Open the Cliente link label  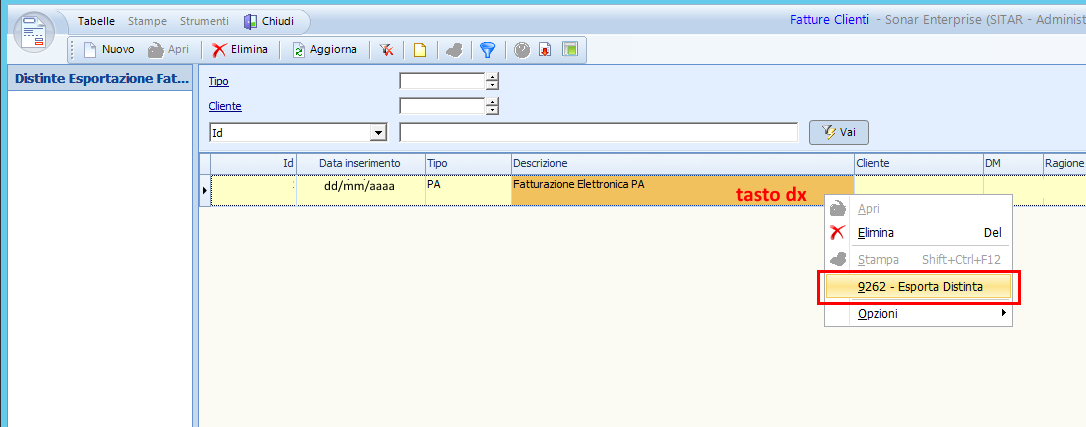[225, 106]
